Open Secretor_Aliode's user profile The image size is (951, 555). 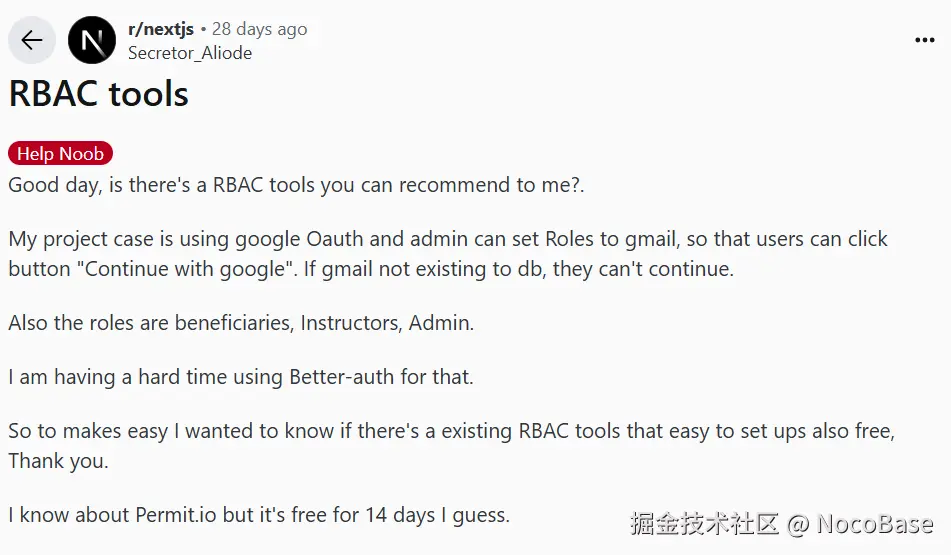tap(190, 53)
